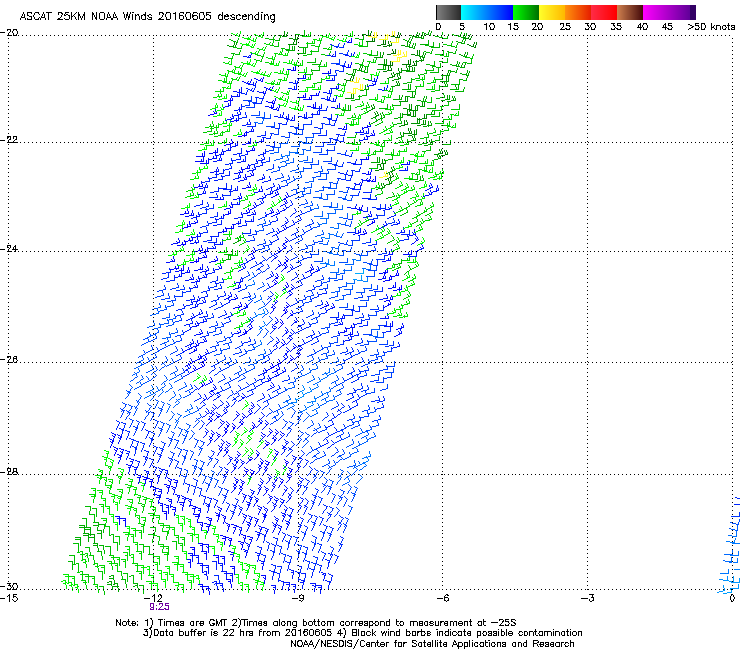Screen dimensions: 740x650
Task: Click the gray 0-5 knots color swatch
Action: coord(448,12)
